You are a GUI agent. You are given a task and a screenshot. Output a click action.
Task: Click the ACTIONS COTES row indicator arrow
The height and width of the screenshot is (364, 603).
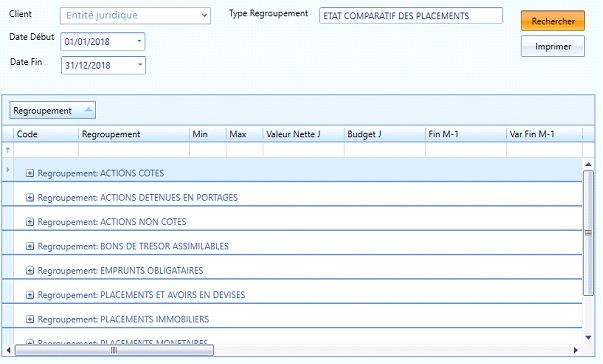pos(8,170)
